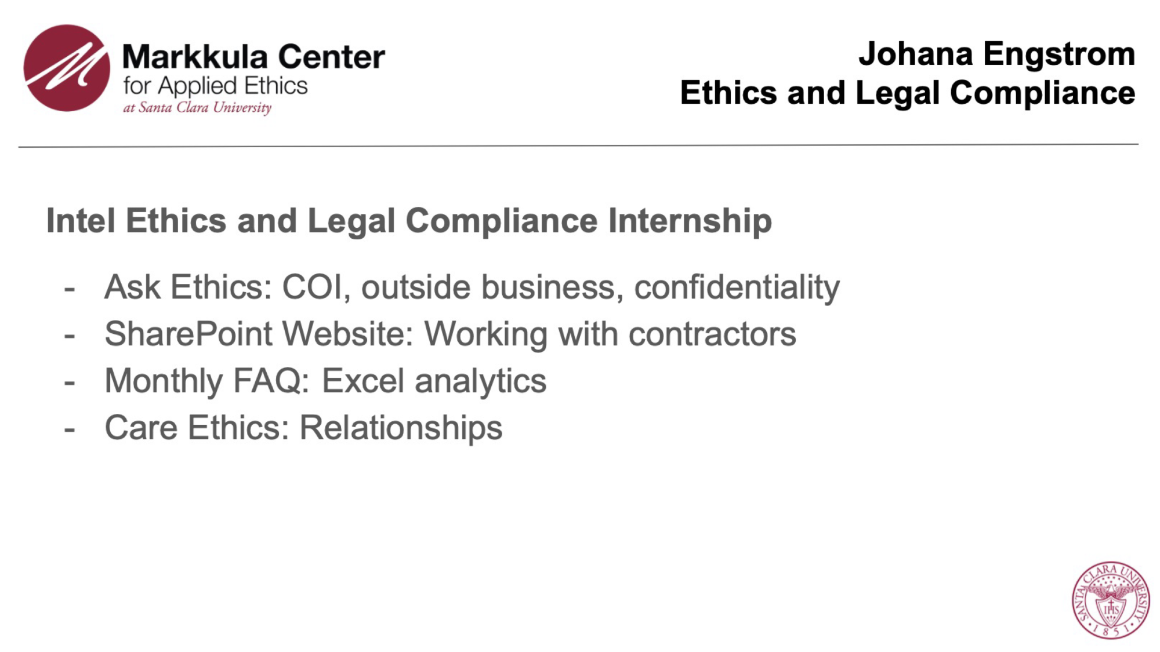Select the presenter name Johana Engstrom

996,54
